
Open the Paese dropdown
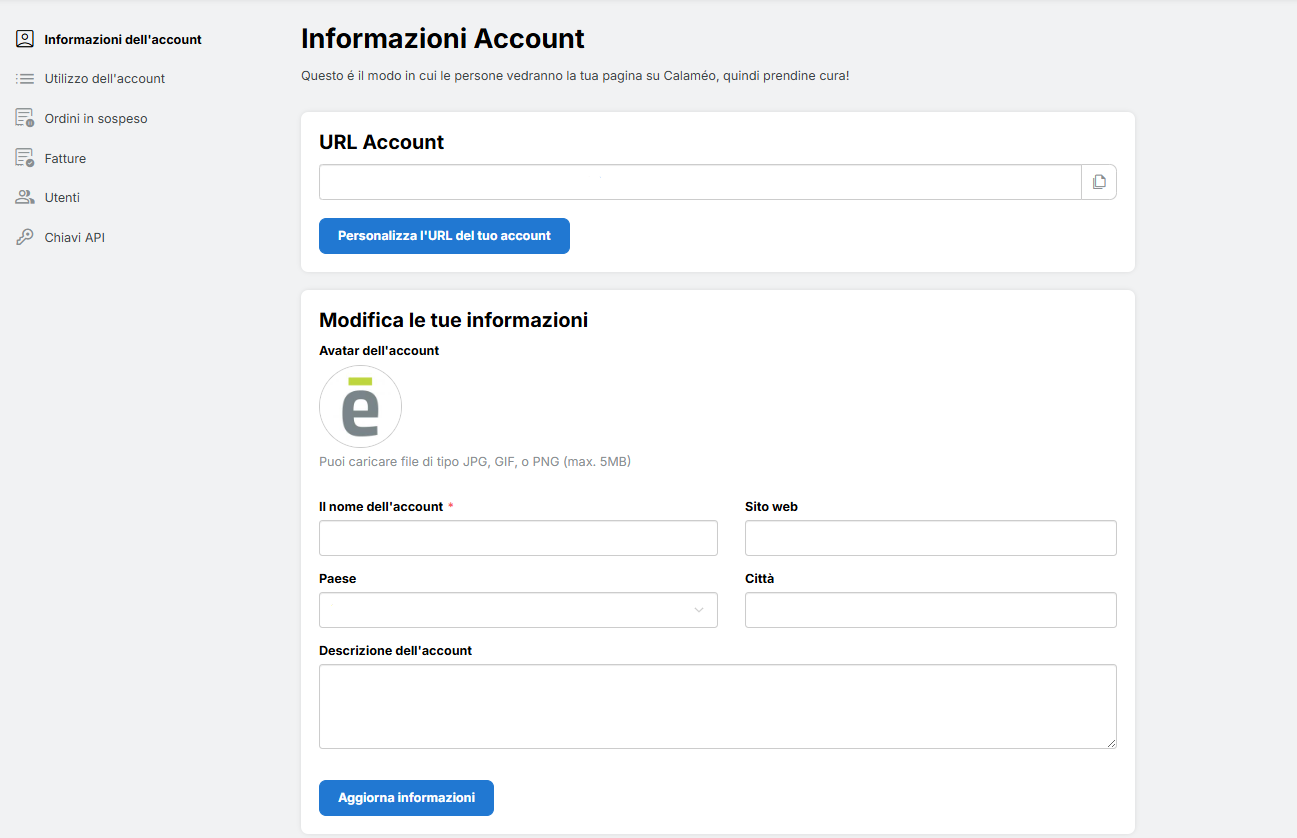tap(518, 610)
